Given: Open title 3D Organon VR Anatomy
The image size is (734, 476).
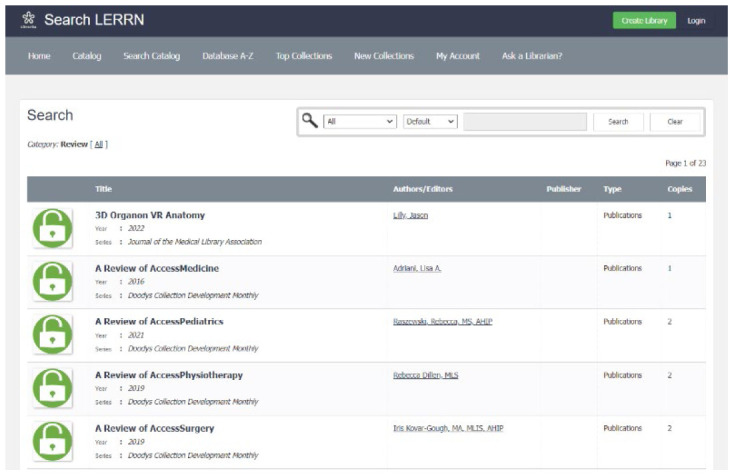Looking at the screenshot, I should (x=150, y=215).
